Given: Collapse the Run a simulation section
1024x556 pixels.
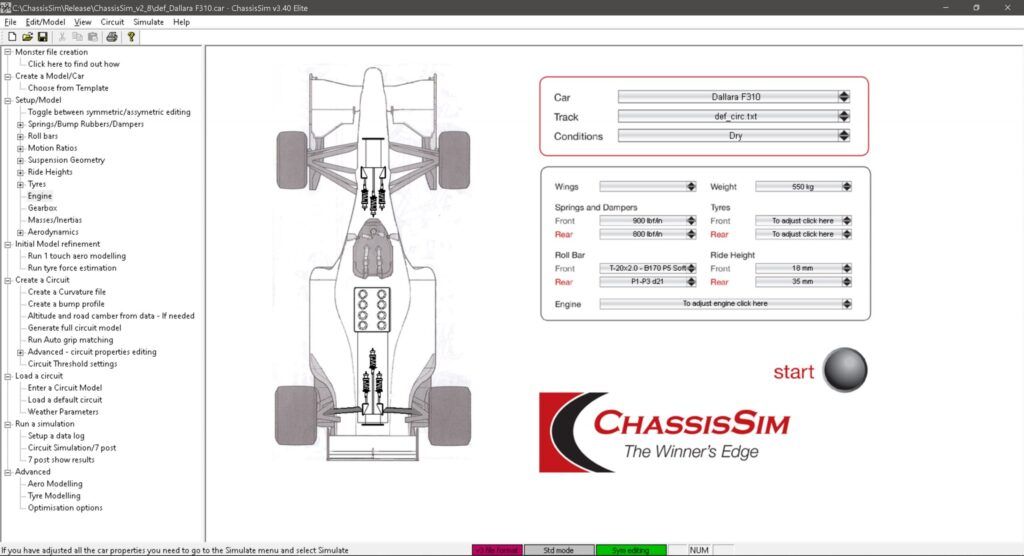Looking at the screenshot, I should click(x=8, y=424).
